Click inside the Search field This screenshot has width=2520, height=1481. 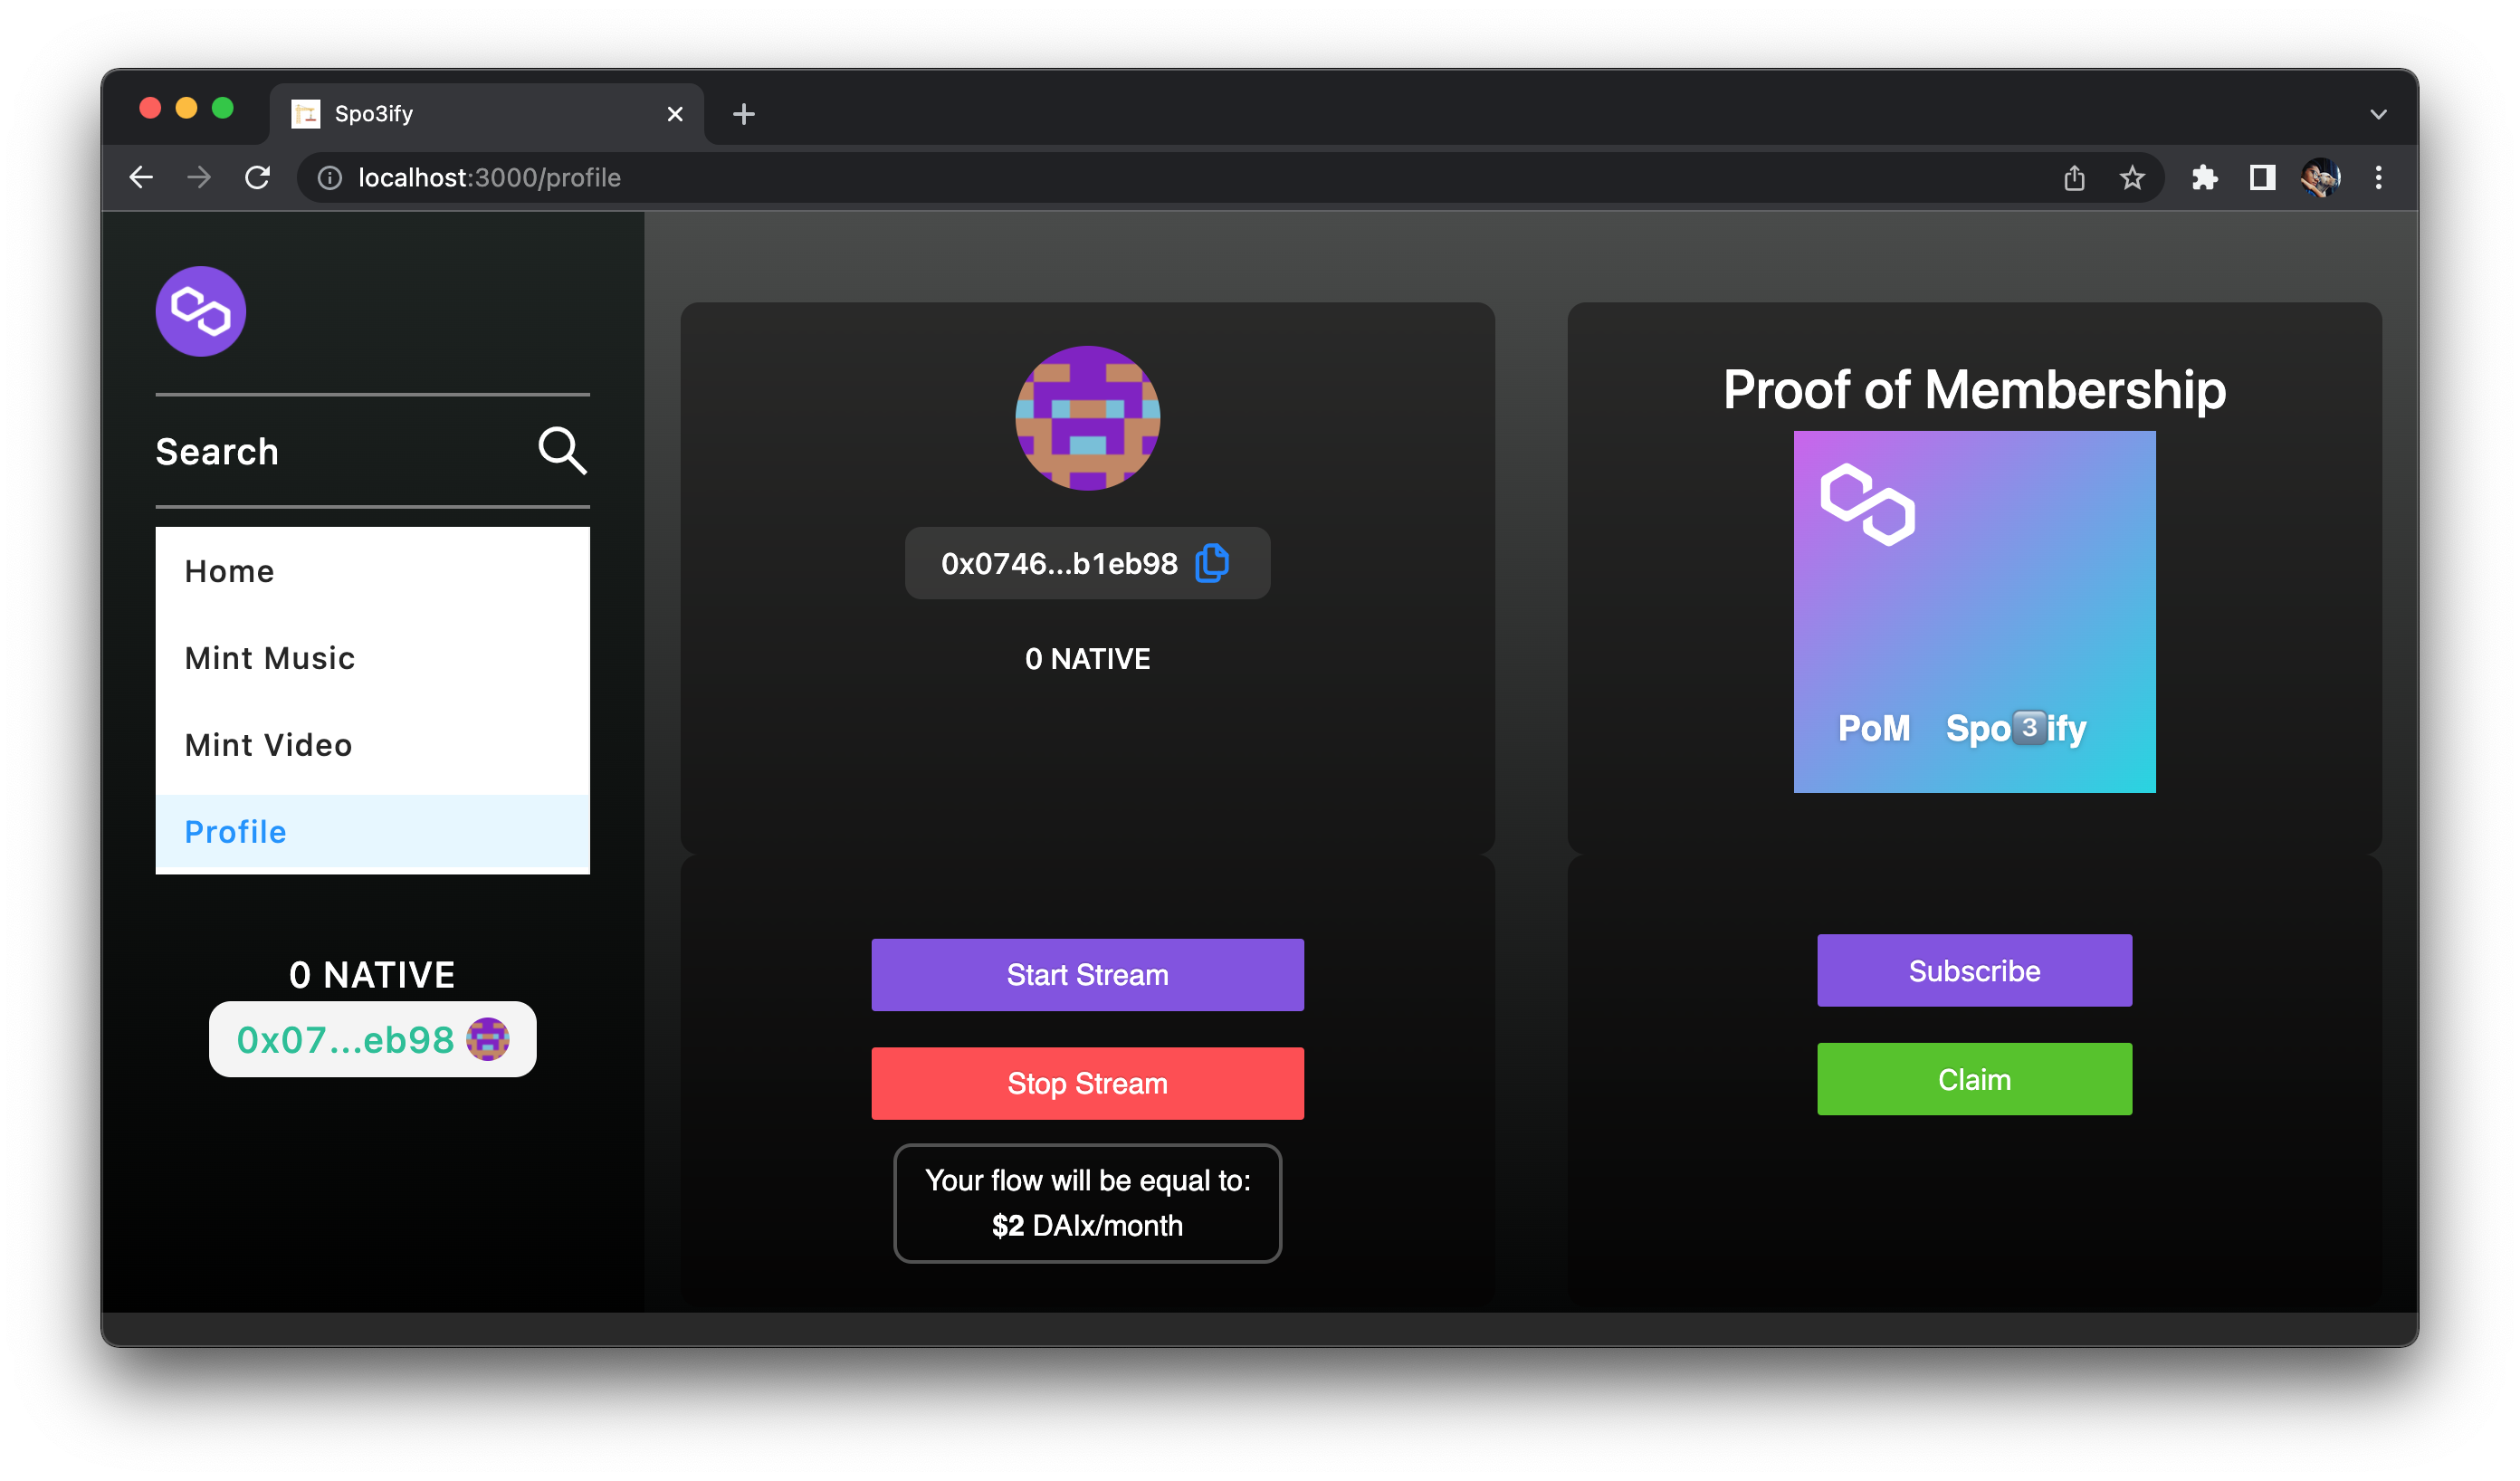pyautogui.click(x=300, y=451)
